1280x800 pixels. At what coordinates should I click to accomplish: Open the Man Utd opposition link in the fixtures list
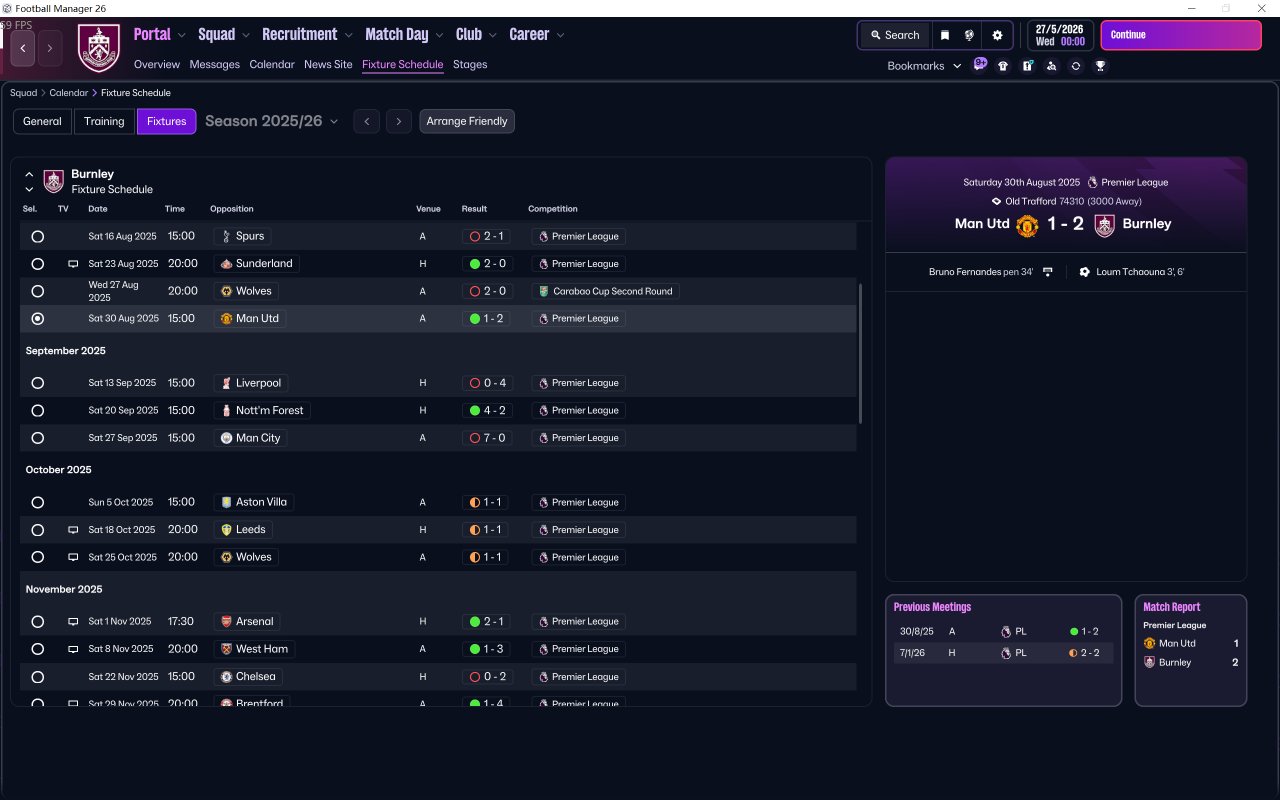pos(249,319)
